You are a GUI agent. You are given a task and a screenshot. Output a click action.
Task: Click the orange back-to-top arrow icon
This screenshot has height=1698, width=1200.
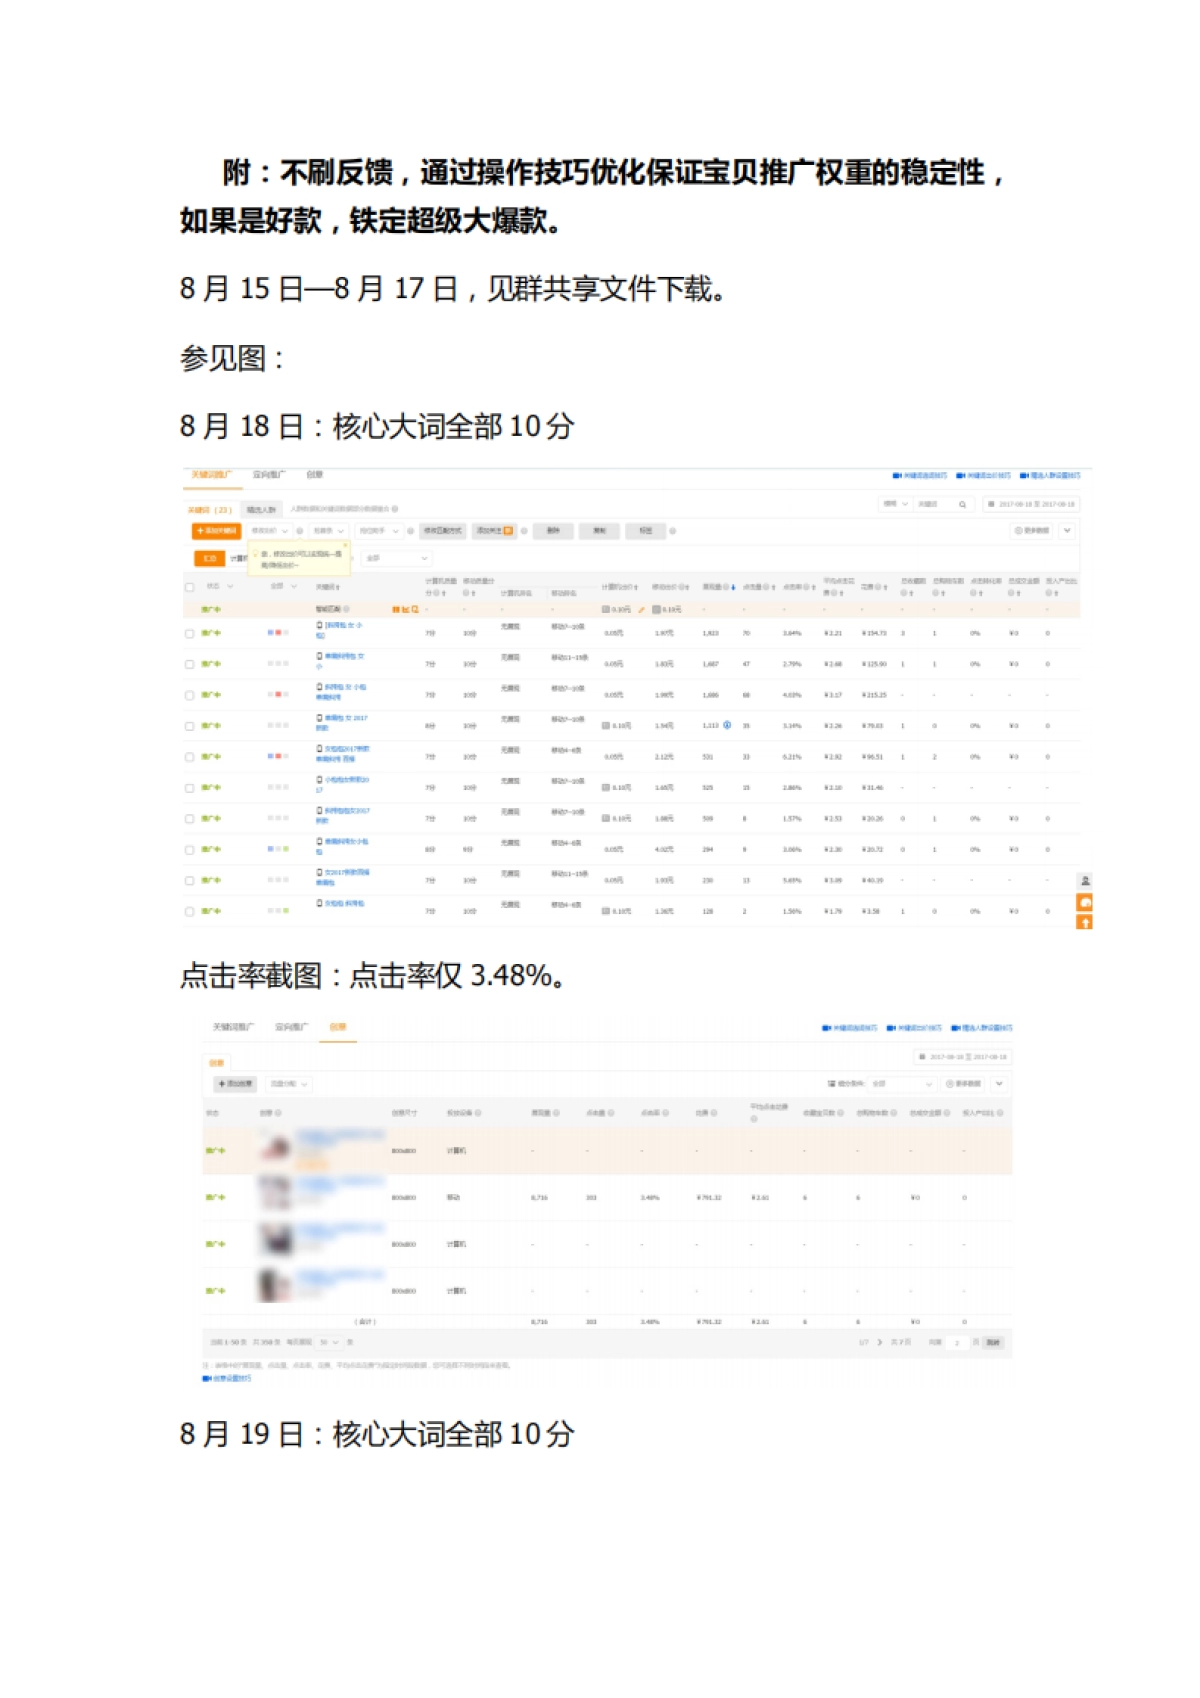[x=1084, y=922]
